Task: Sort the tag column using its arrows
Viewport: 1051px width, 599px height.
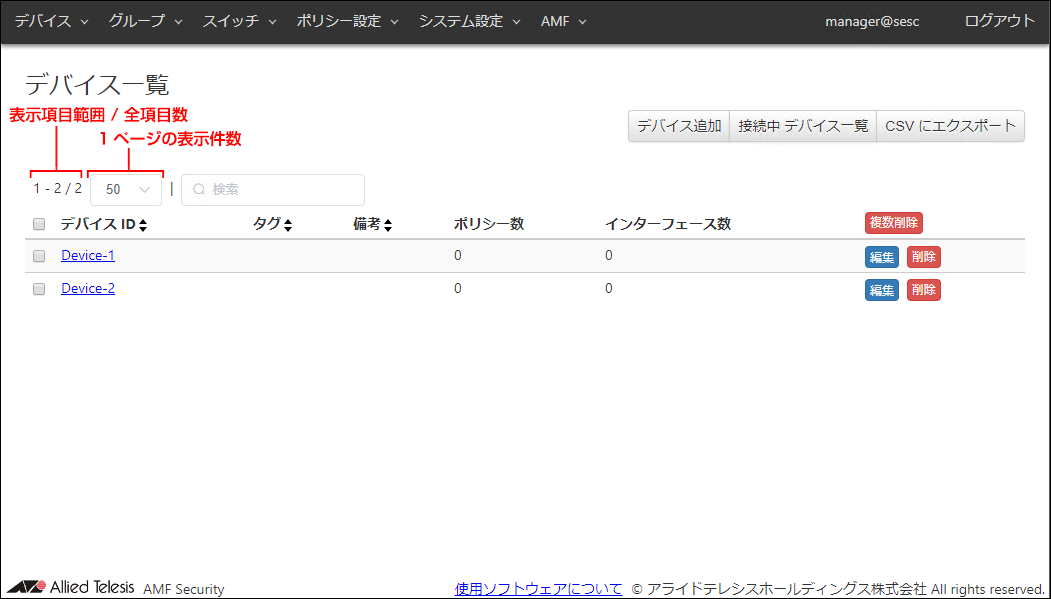Action: click(287, 226)
